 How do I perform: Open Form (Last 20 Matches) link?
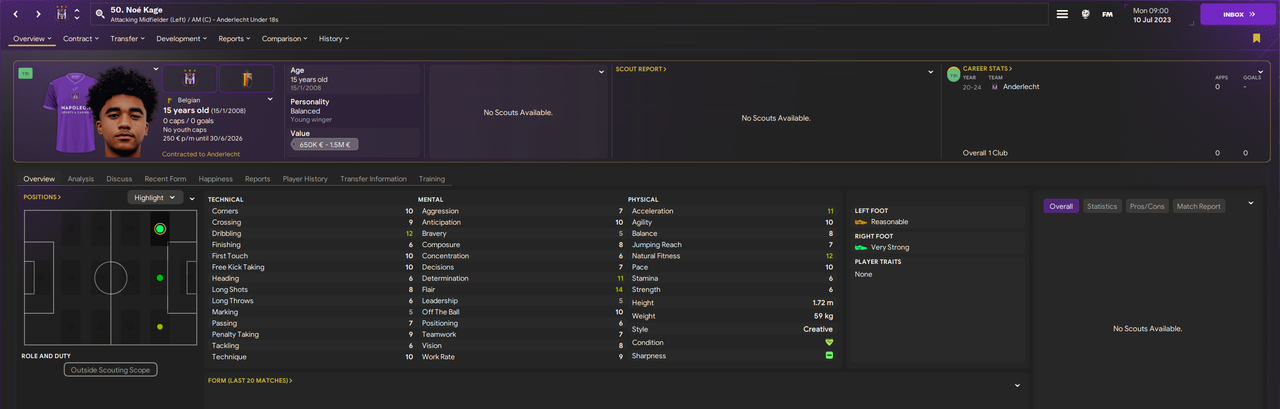tap(250, 380)
